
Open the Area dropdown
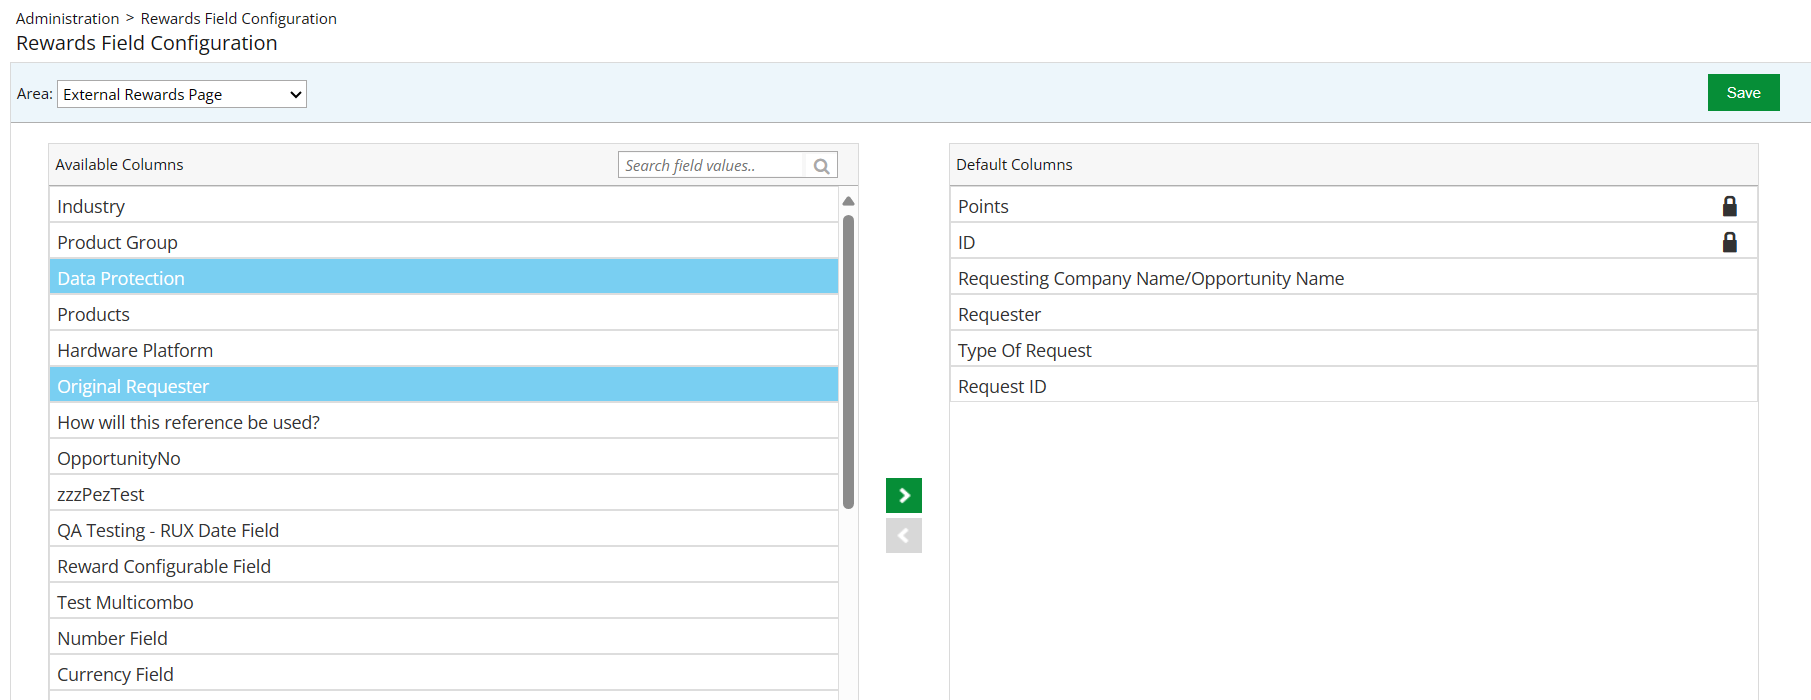[x=182, y=94]
